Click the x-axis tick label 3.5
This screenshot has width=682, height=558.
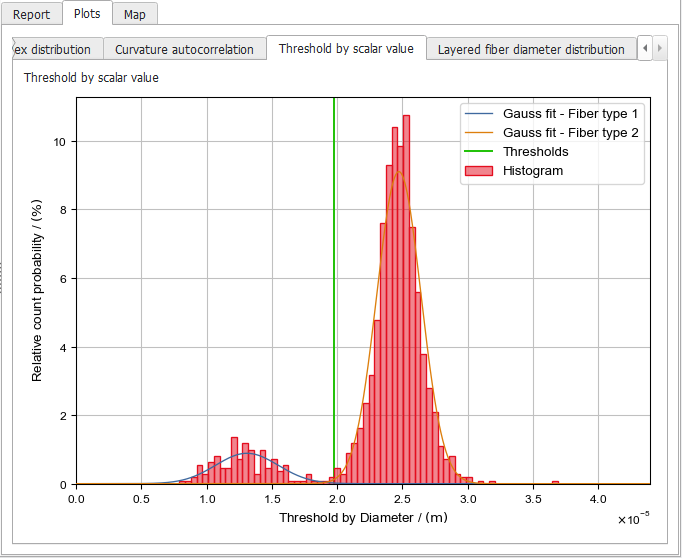pyautogui.click(x=533, y=499)
